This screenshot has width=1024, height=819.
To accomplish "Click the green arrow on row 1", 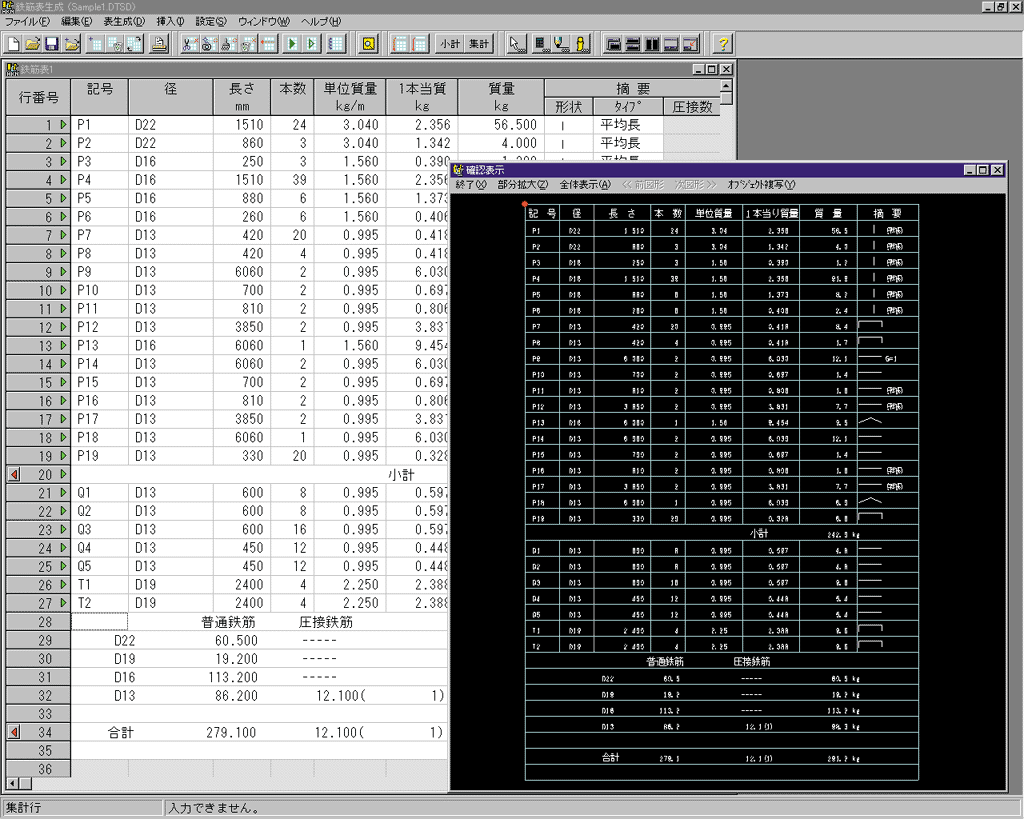I will tap(63, 126).
